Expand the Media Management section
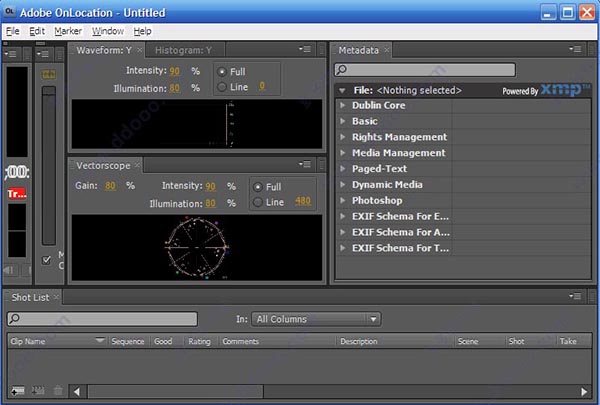 click(342, 153)
